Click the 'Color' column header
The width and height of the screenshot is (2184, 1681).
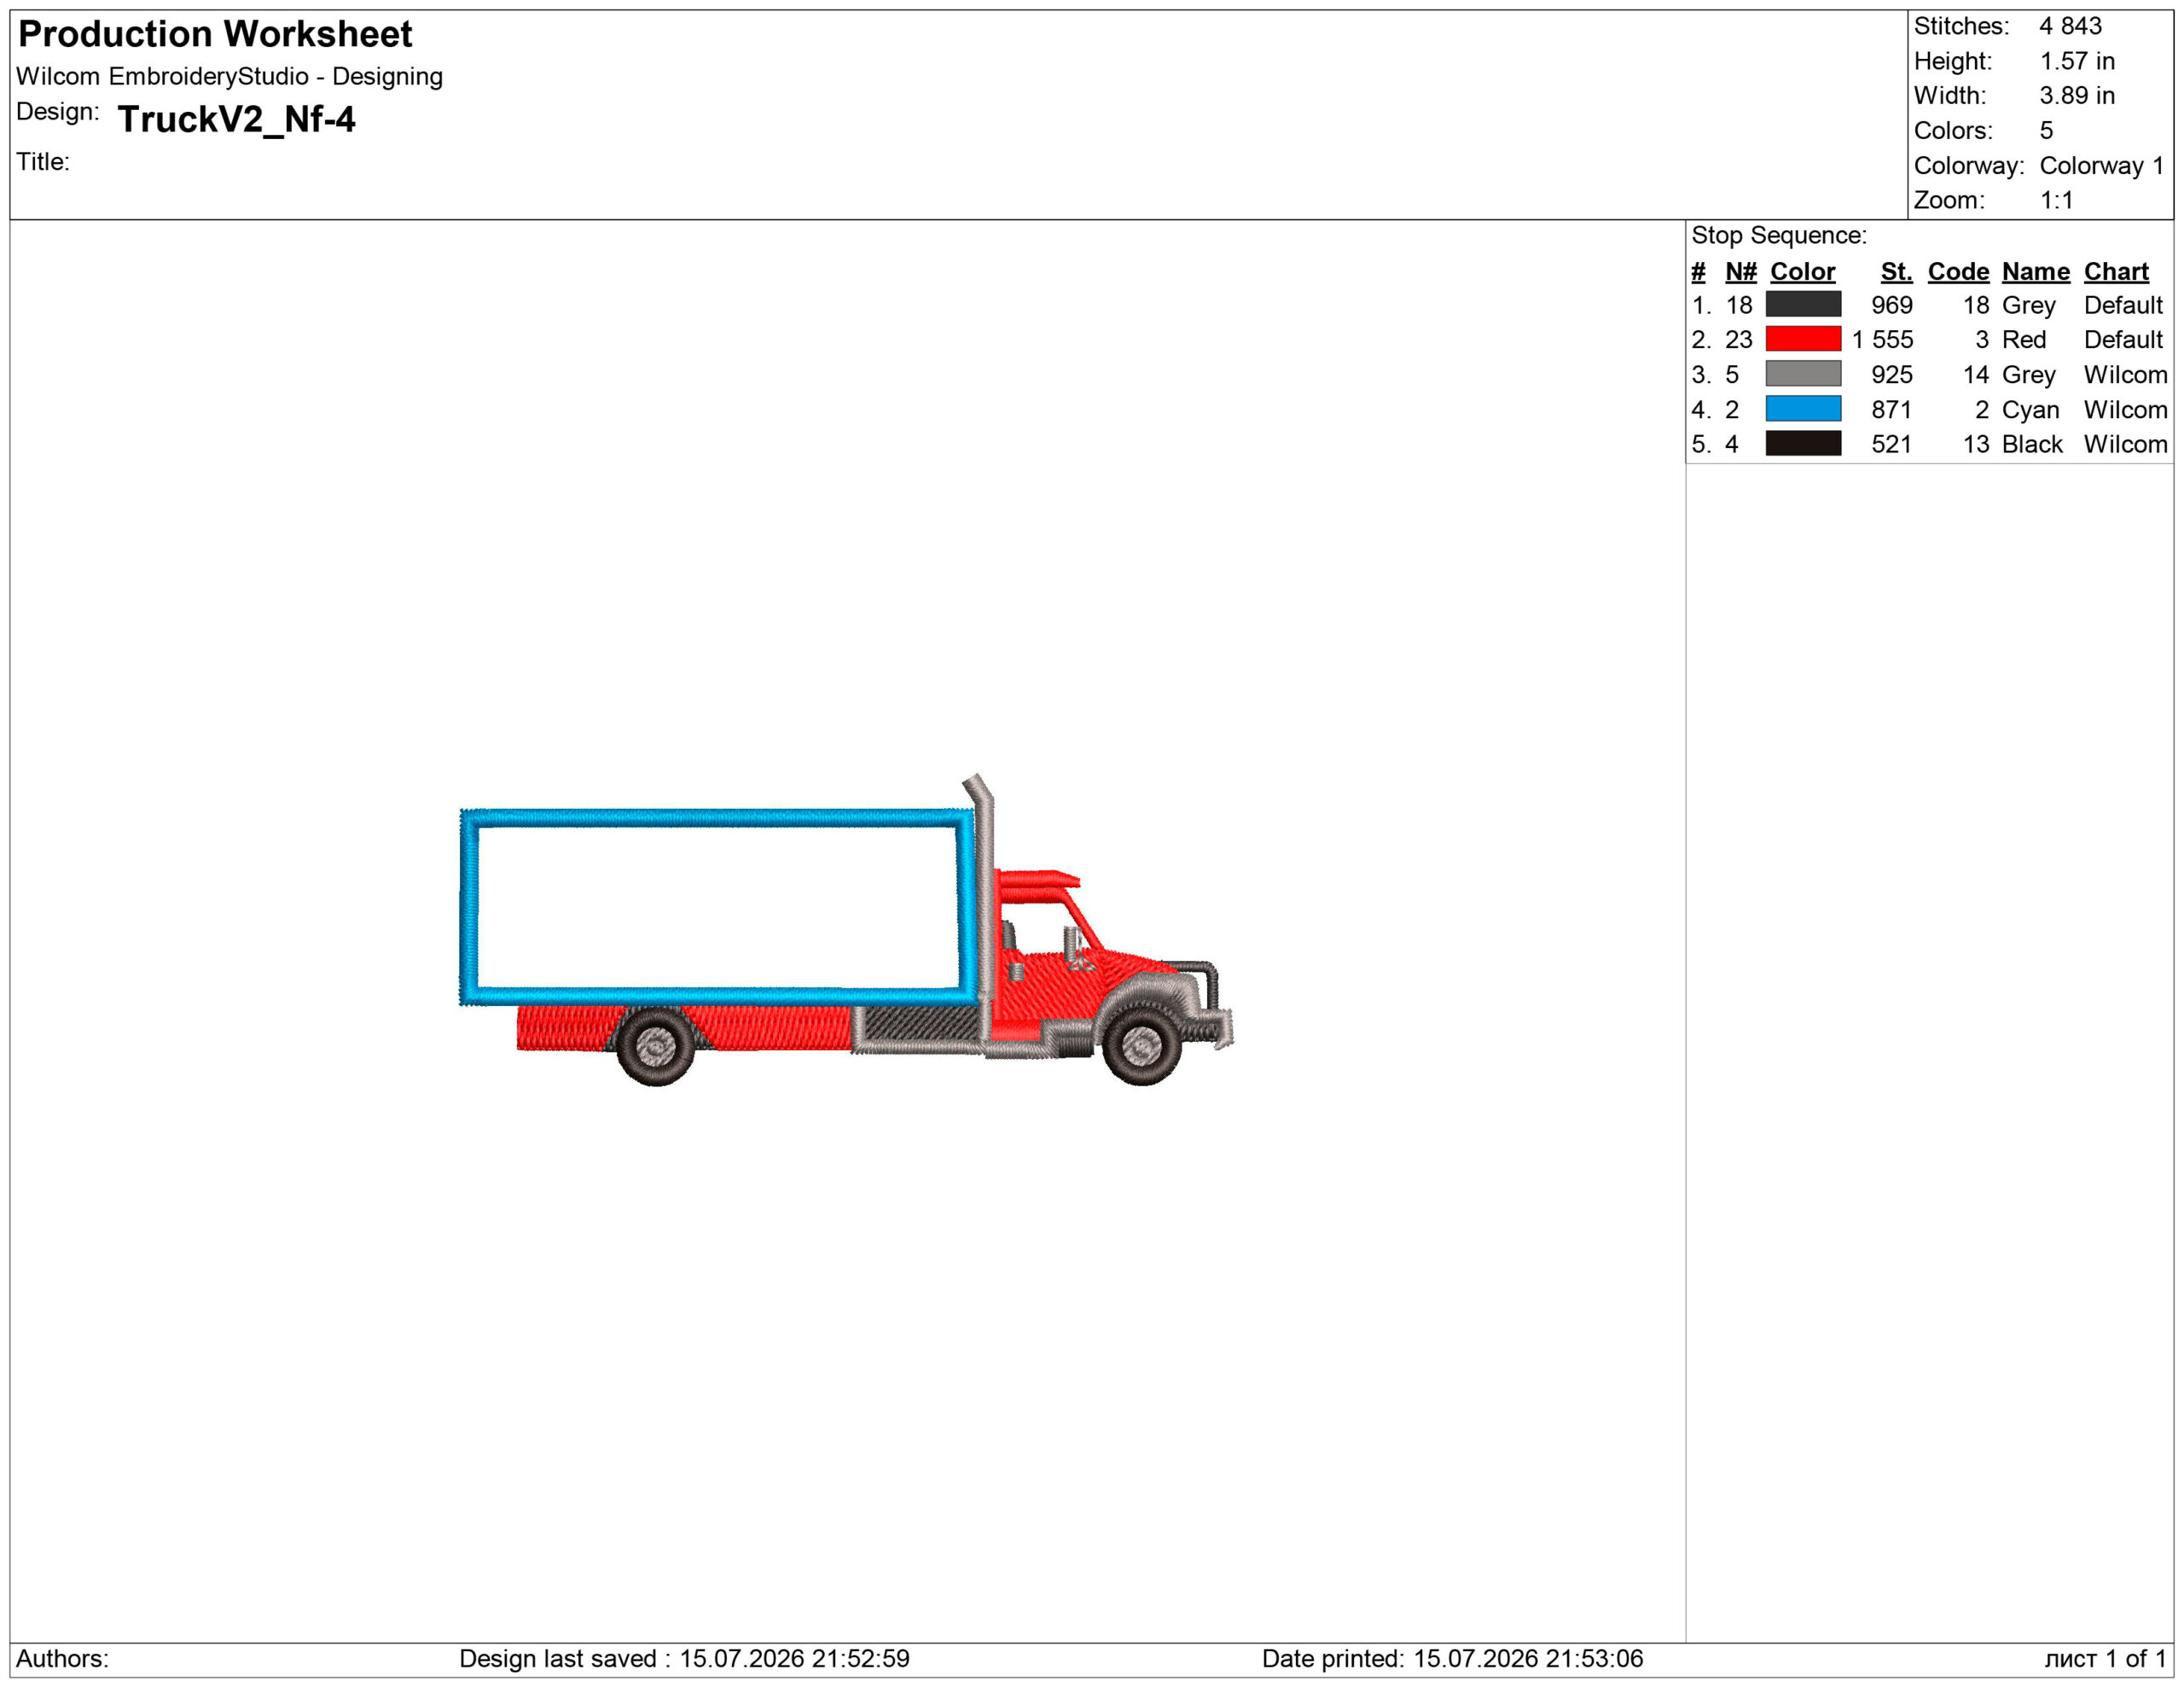click(x=1803, y=272)
